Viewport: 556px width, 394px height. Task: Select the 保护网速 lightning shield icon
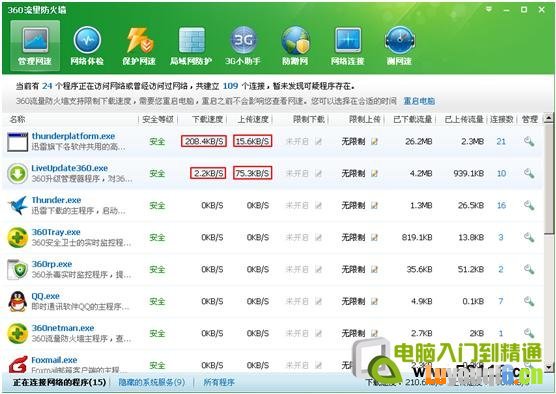[x=139, y=46]
